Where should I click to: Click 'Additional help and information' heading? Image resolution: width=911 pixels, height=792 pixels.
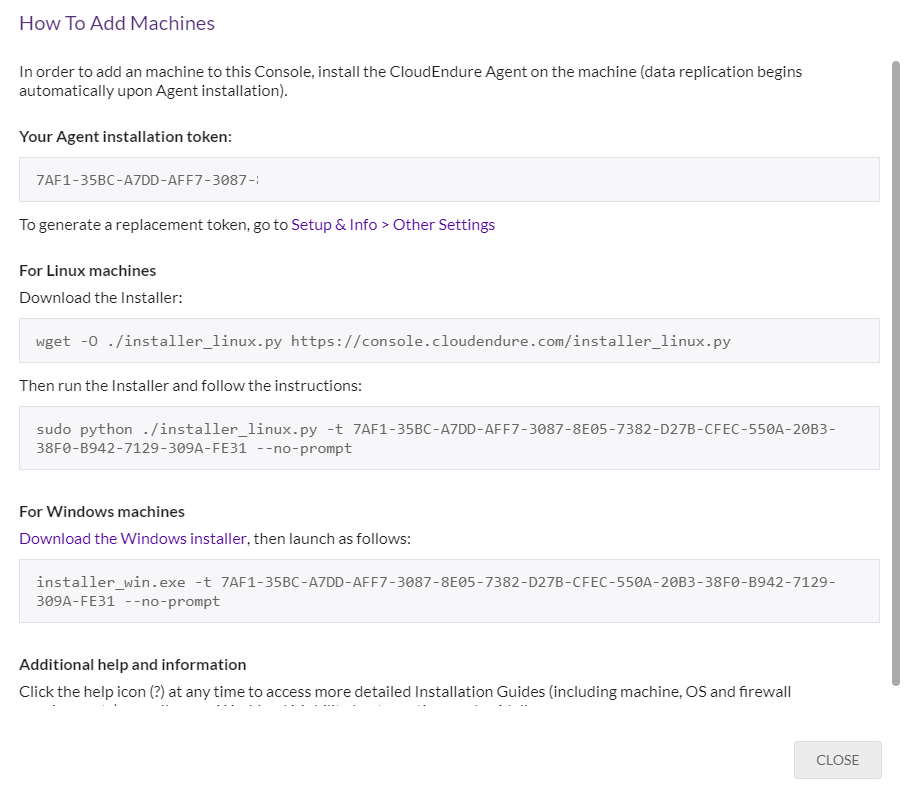[132, 665]
